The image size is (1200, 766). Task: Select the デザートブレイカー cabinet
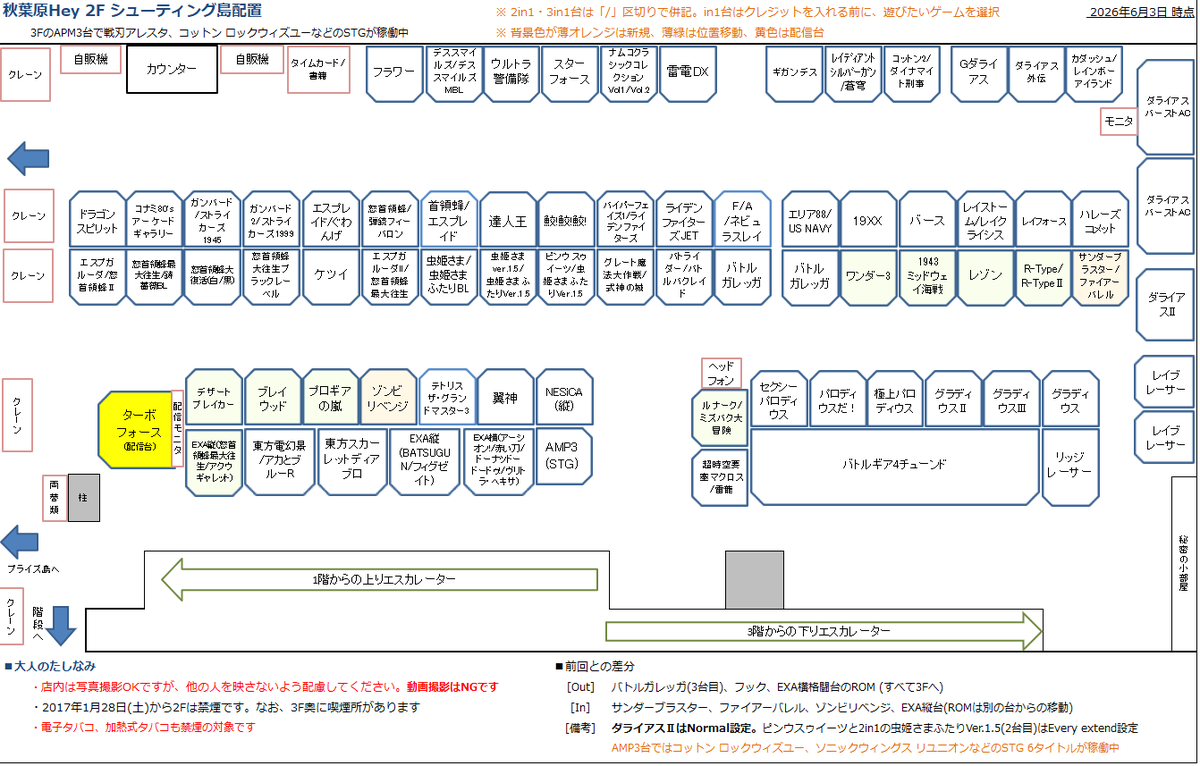click(x=214, y=398)
